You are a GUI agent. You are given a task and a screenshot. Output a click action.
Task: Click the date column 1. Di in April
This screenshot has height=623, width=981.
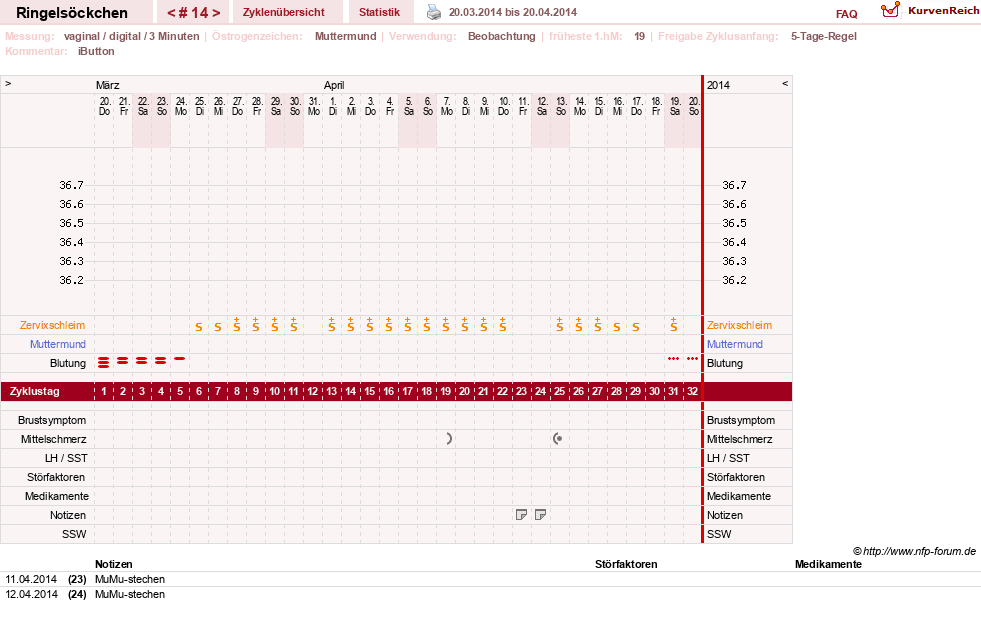click(x=332, y=106)
